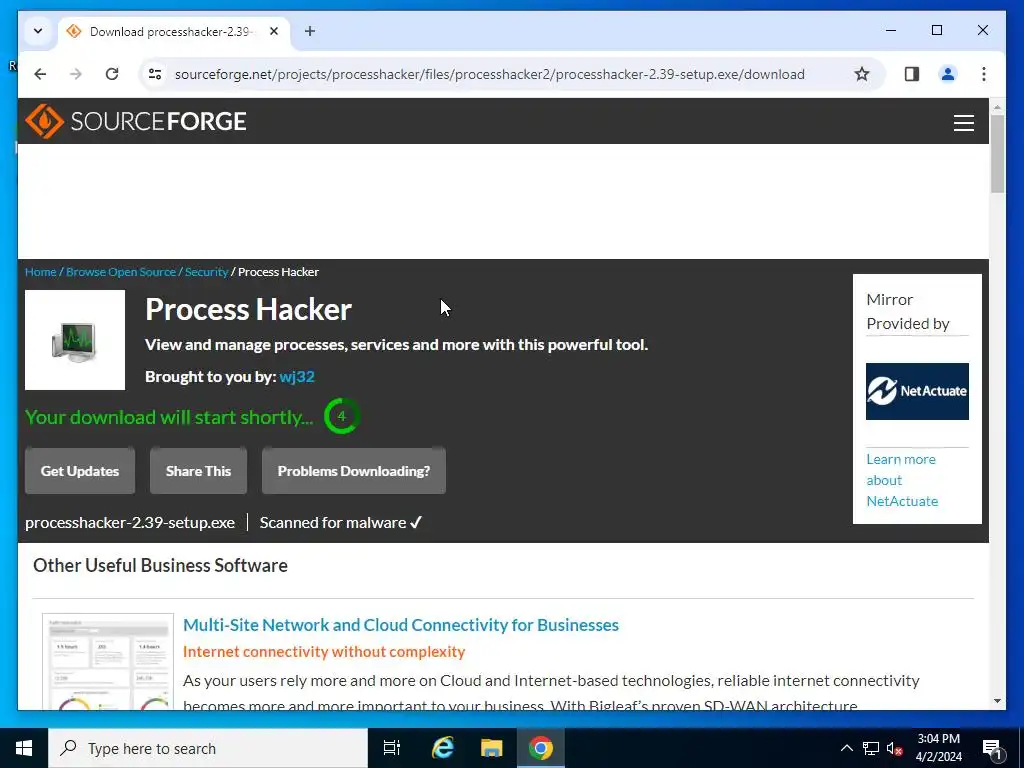Screen dimensions: 1024x768
Task: Open Learn more about NetActuate link
Action: pos(902,480)
